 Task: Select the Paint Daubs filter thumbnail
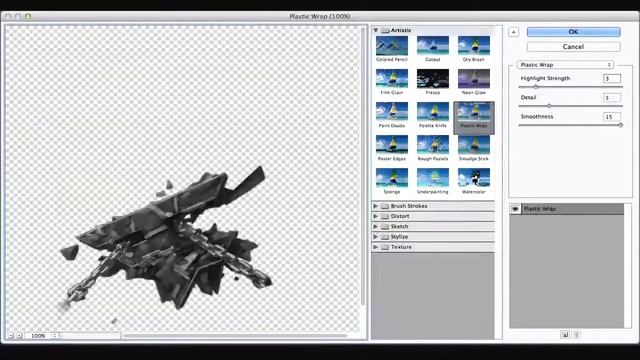[392, 112]
